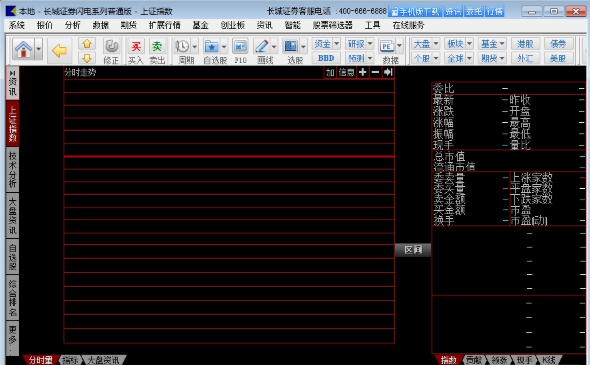
Task: Expand the 大盘 dropdown arrow
Action: coord(436,44)
